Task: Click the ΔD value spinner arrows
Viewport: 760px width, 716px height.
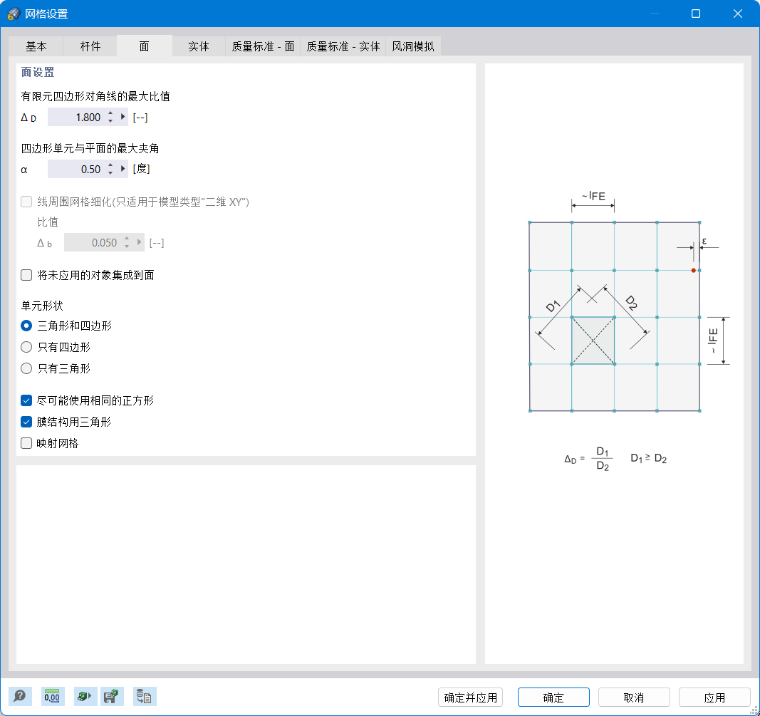Action: 111,117
